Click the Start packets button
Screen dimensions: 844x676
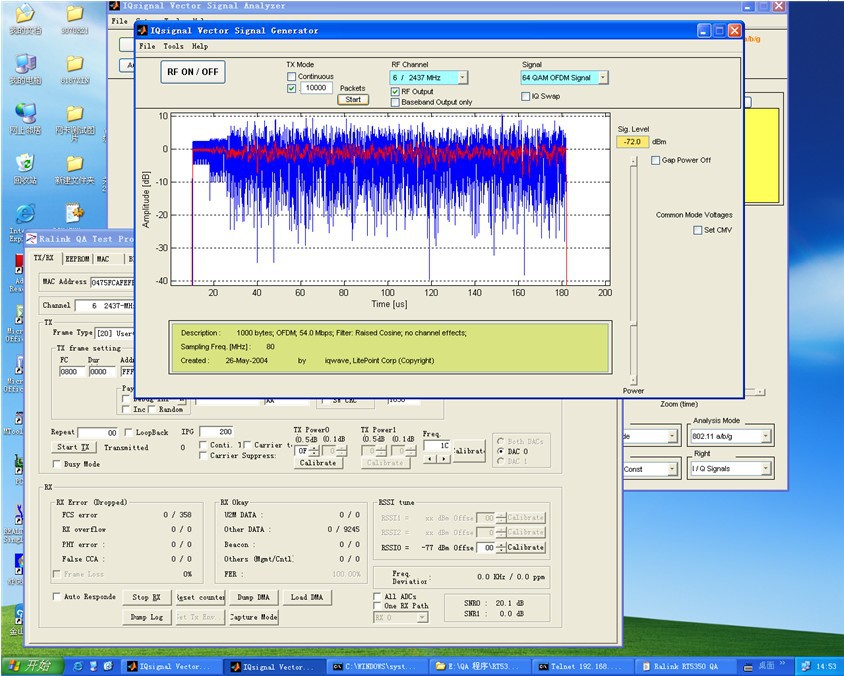[353, 100]
